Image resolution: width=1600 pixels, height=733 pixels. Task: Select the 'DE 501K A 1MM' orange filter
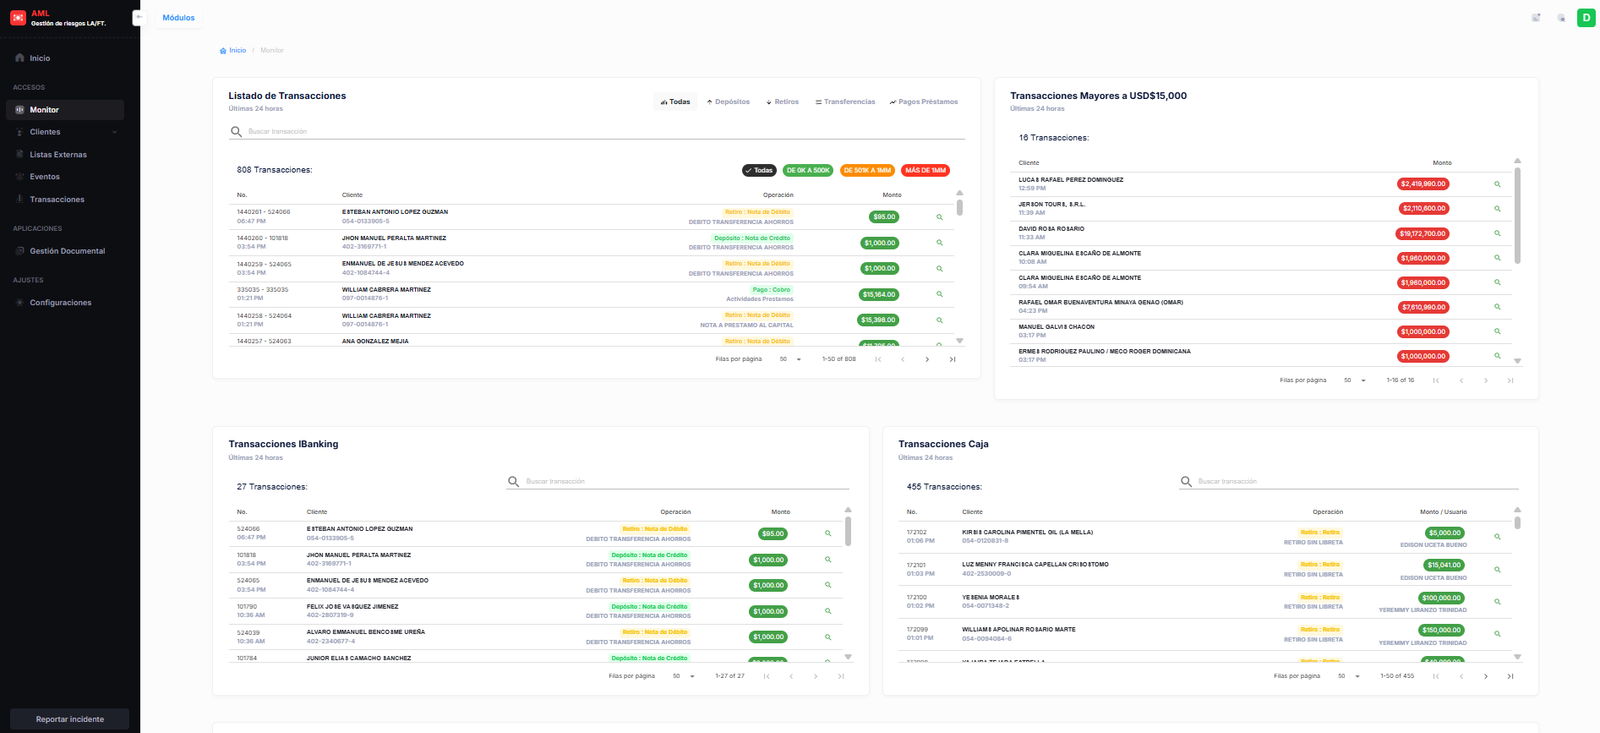tap(866, 170)
